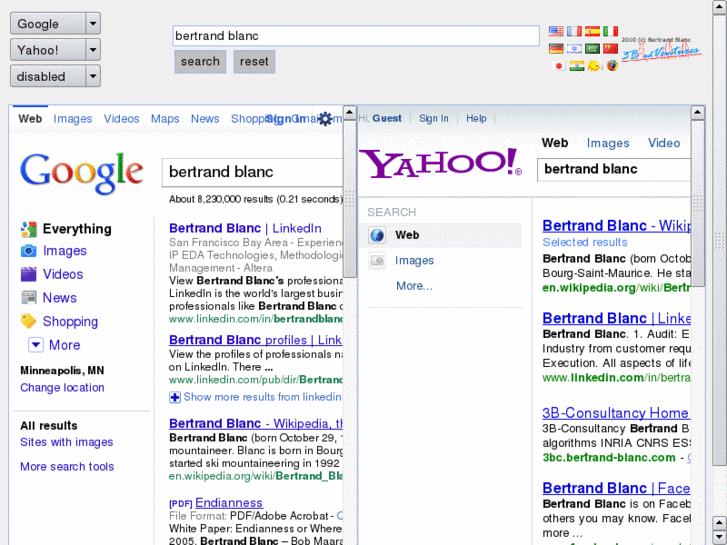Click the reset button
The image size is (727, 545).
point(254,62)
